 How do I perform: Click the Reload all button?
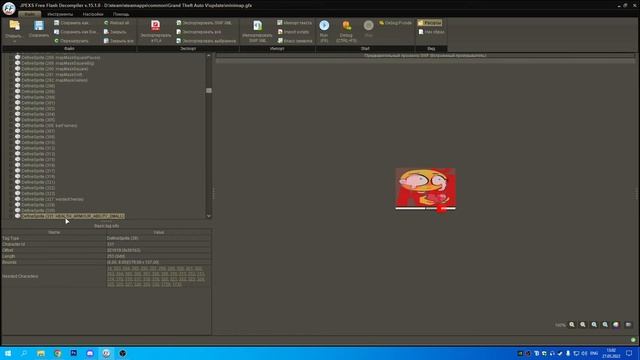(117, 23)
